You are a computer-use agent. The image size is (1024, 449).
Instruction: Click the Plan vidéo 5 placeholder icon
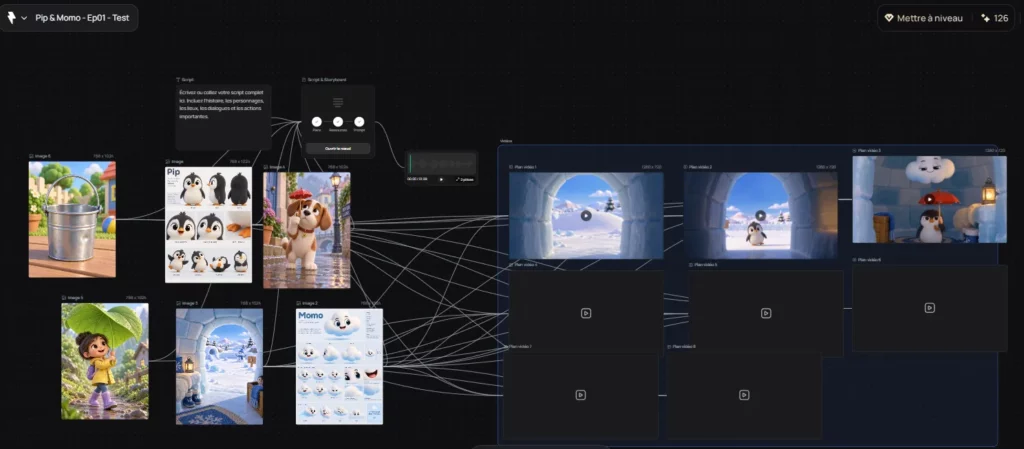pos(766,313)
